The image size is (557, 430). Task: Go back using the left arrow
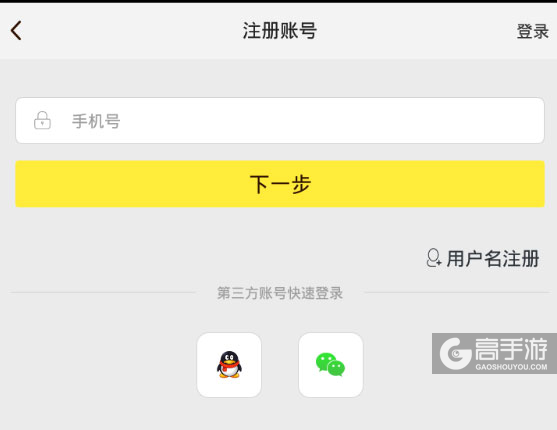[x=16, y=31]
